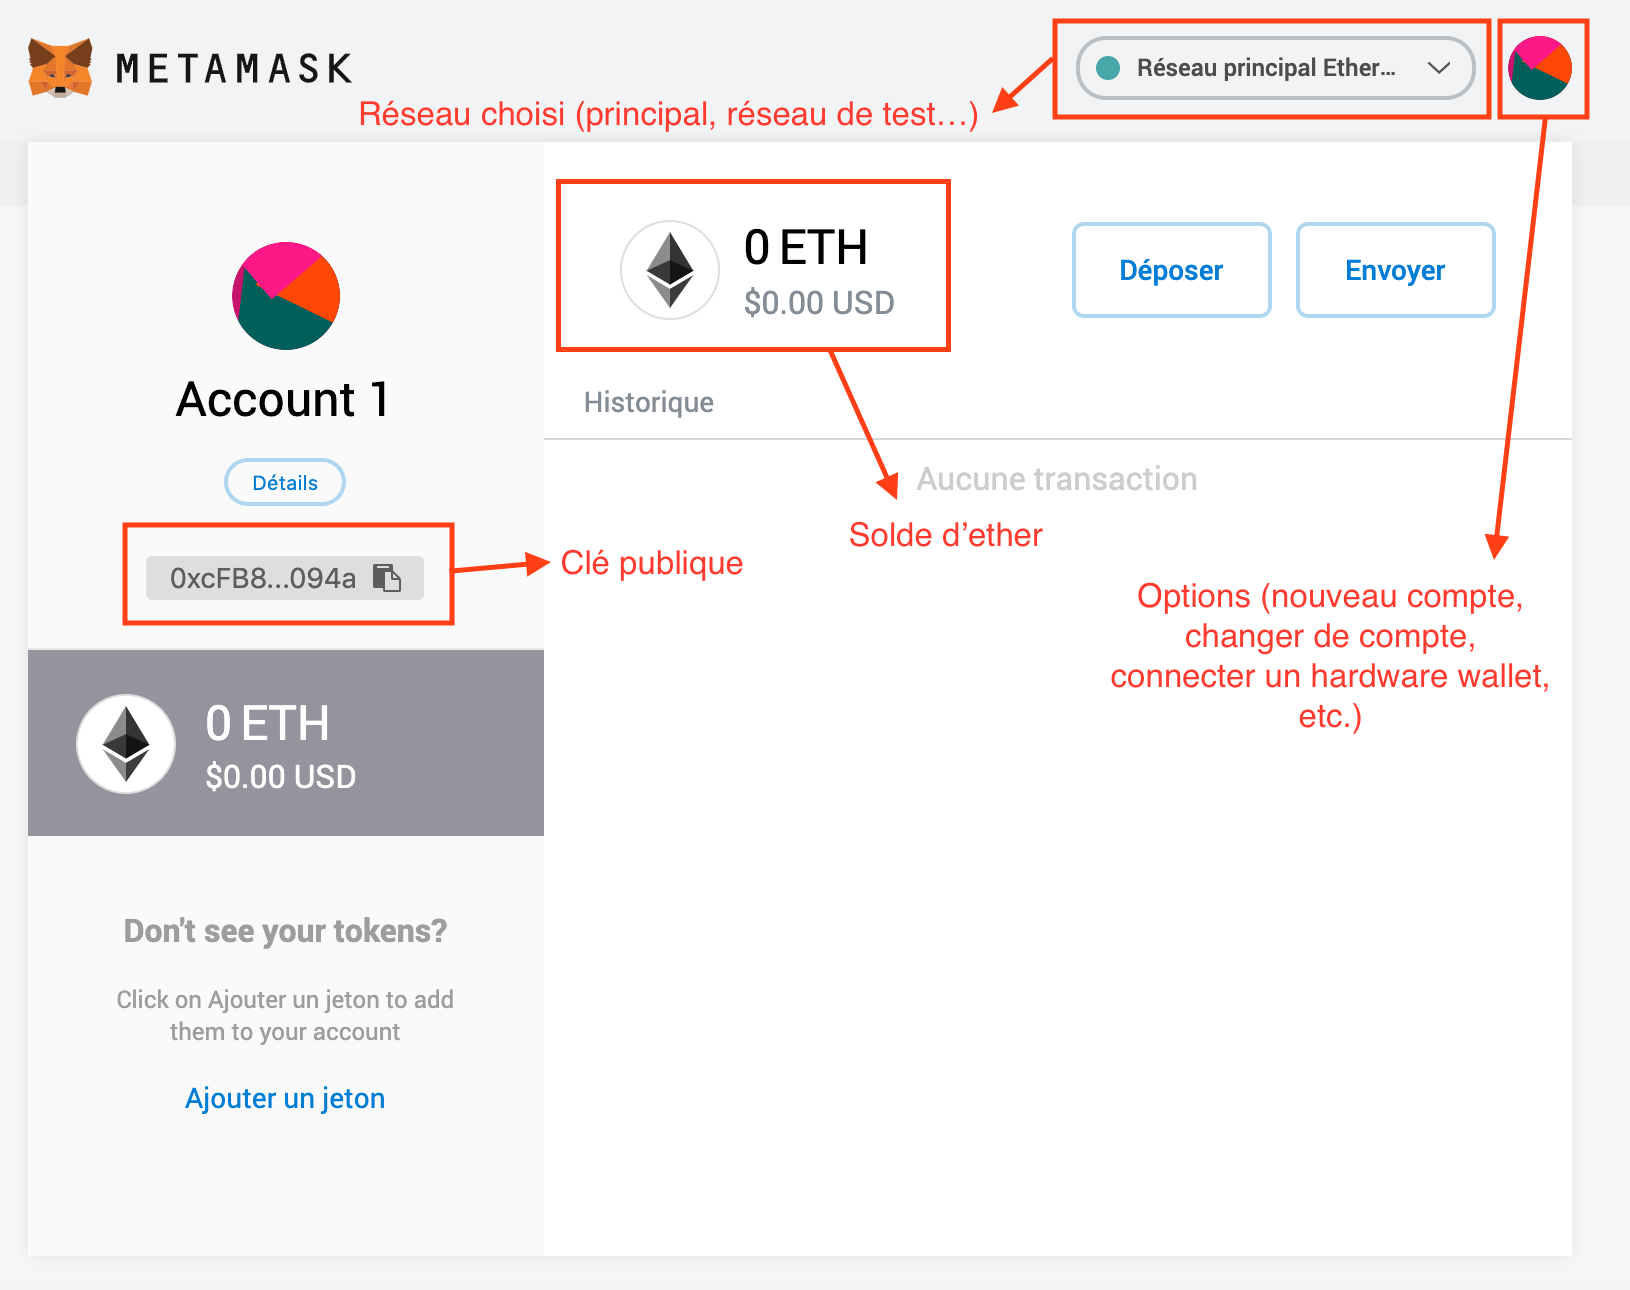Copy address with the clipboard icon
The width and height of the screenshot is (1630, 1290).
coord(387,578)
